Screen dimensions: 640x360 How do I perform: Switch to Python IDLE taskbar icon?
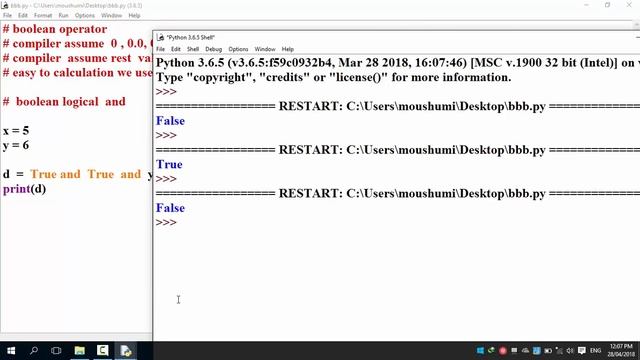[126, 351]
